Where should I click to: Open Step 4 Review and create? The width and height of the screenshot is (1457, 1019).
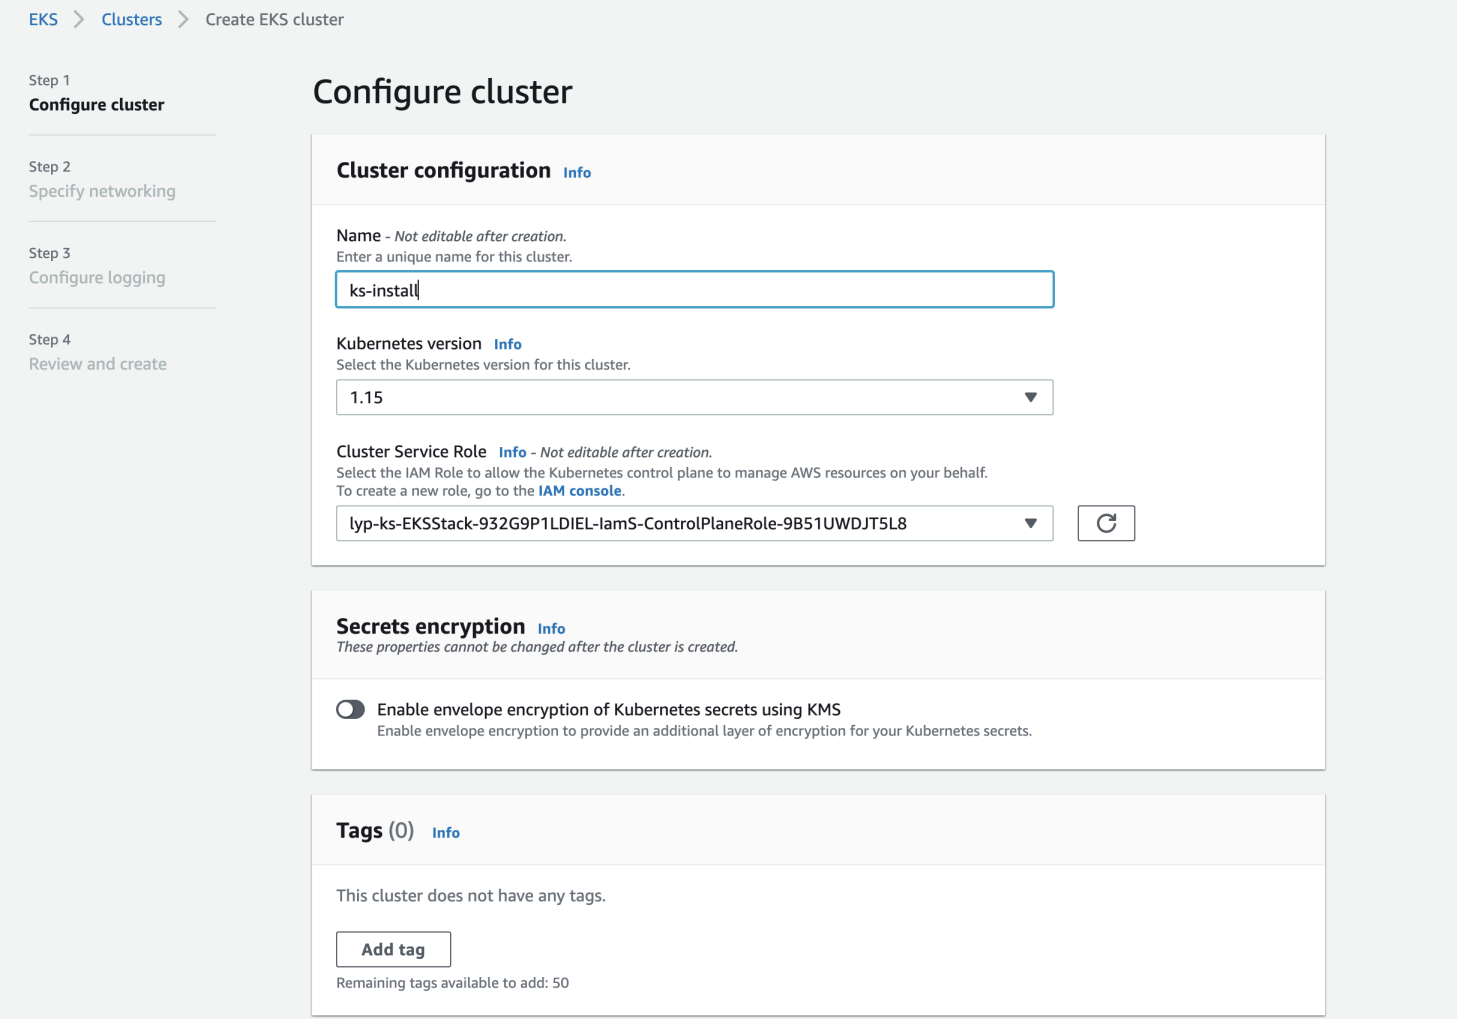[x=97, y=363]
